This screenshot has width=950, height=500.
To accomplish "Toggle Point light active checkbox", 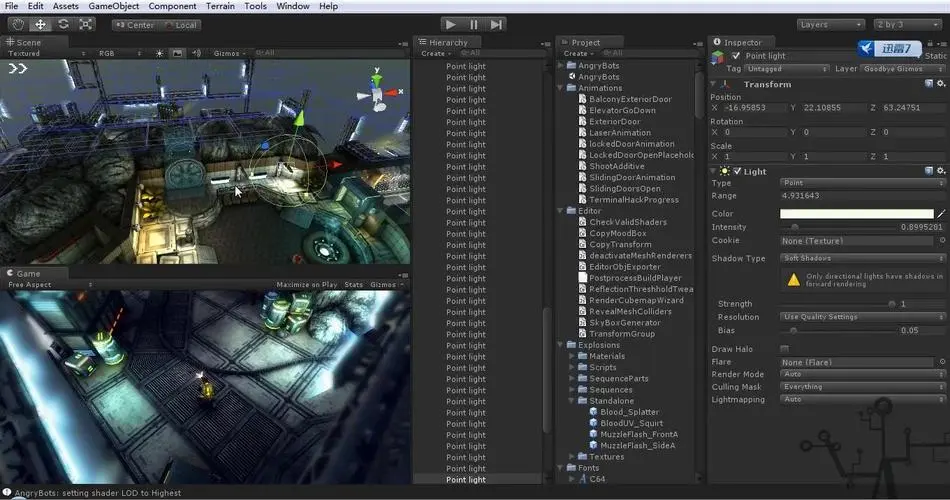I will tap(735, 56).
